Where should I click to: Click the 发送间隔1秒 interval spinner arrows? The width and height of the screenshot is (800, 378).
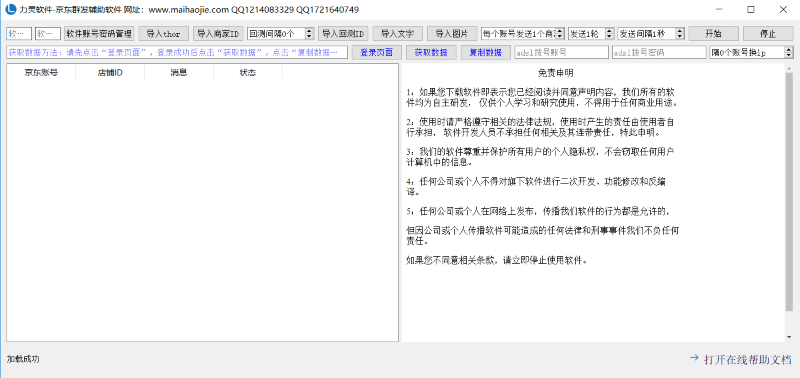(x=680, y=34)
